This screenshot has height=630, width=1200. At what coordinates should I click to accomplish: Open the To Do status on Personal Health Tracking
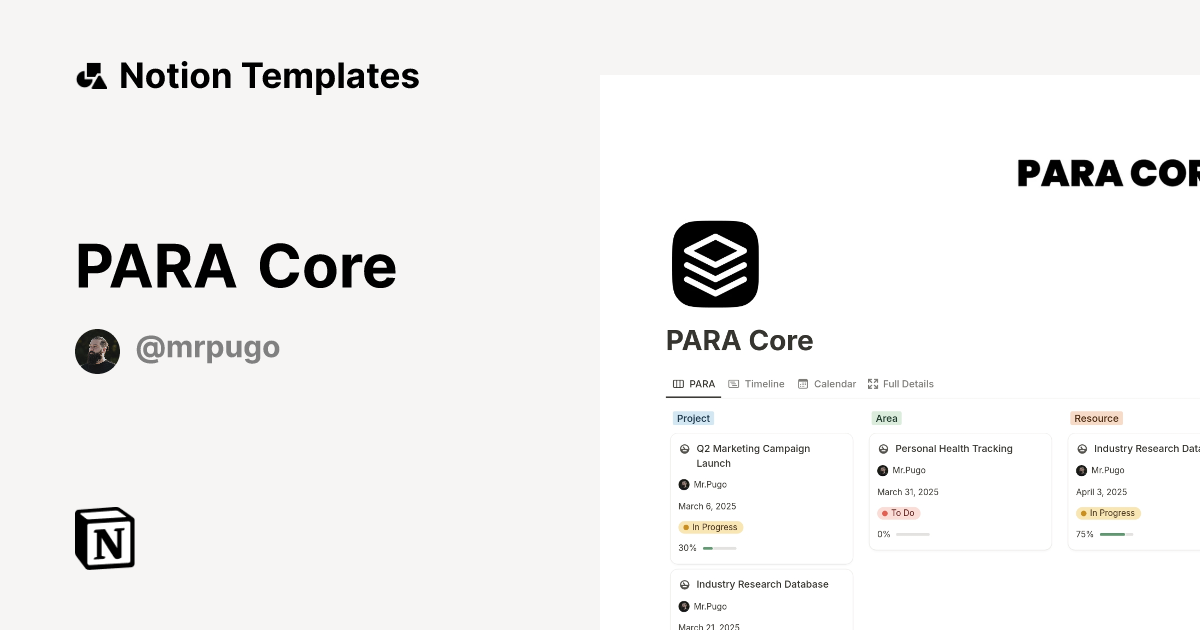coord(898,513)
